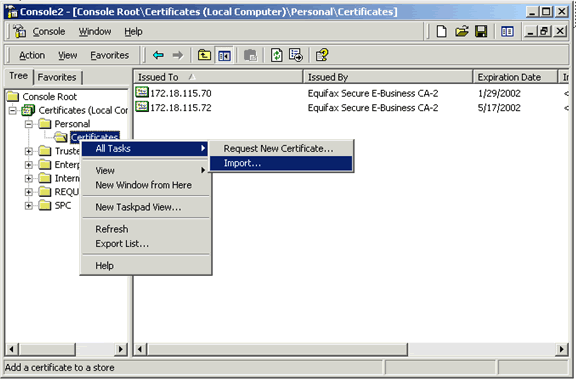The height and width of the screenshot is (380, 576).
Task: Sort by the Issued By column header
Action: click(x=388, y=77)
